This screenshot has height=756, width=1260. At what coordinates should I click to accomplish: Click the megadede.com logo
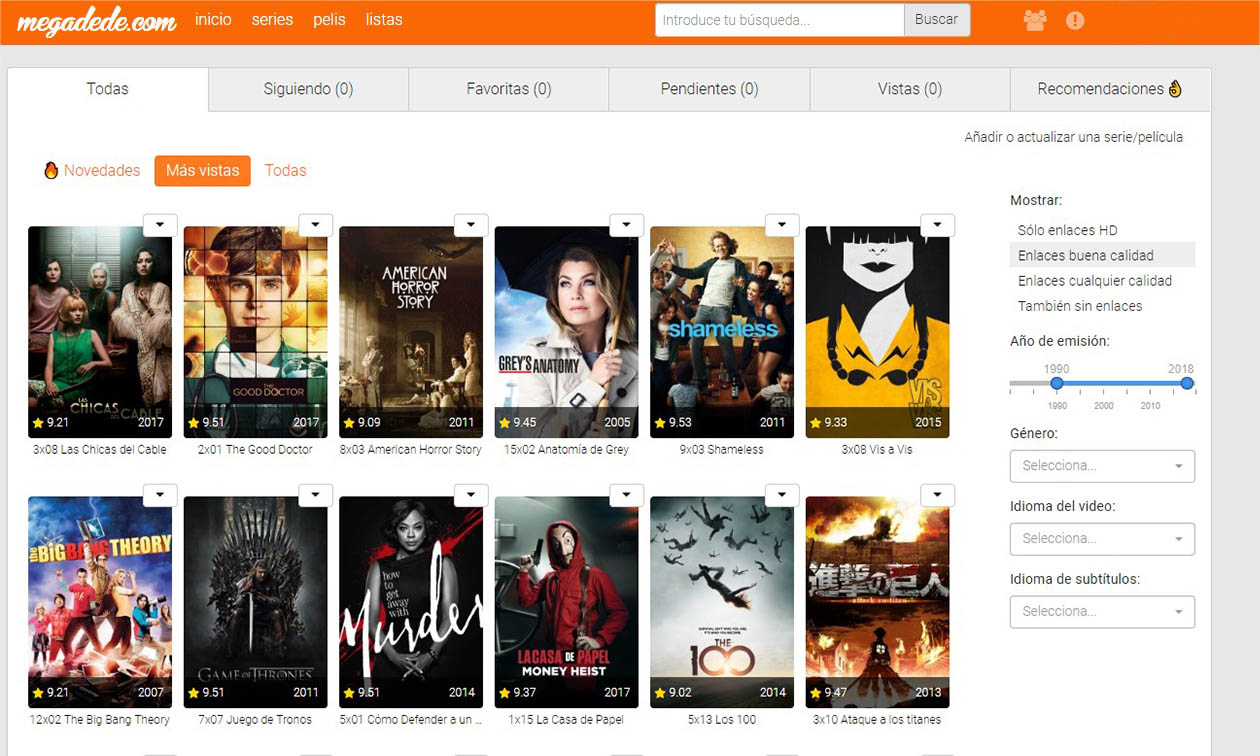pyautogui.click(x=96, y=21)
